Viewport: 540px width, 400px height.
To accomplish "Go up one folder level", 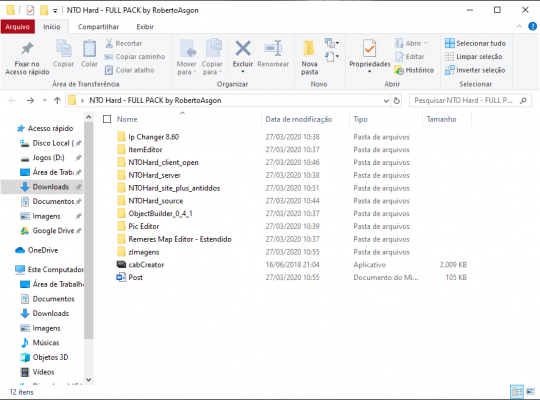I will (x=57, y=101).
